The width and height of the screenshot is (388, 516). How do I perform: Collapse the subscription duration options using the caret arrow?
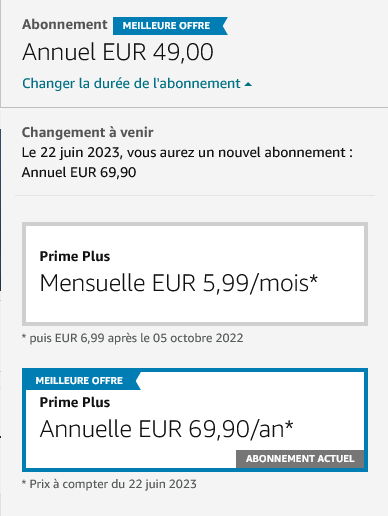tap(248, 84)
